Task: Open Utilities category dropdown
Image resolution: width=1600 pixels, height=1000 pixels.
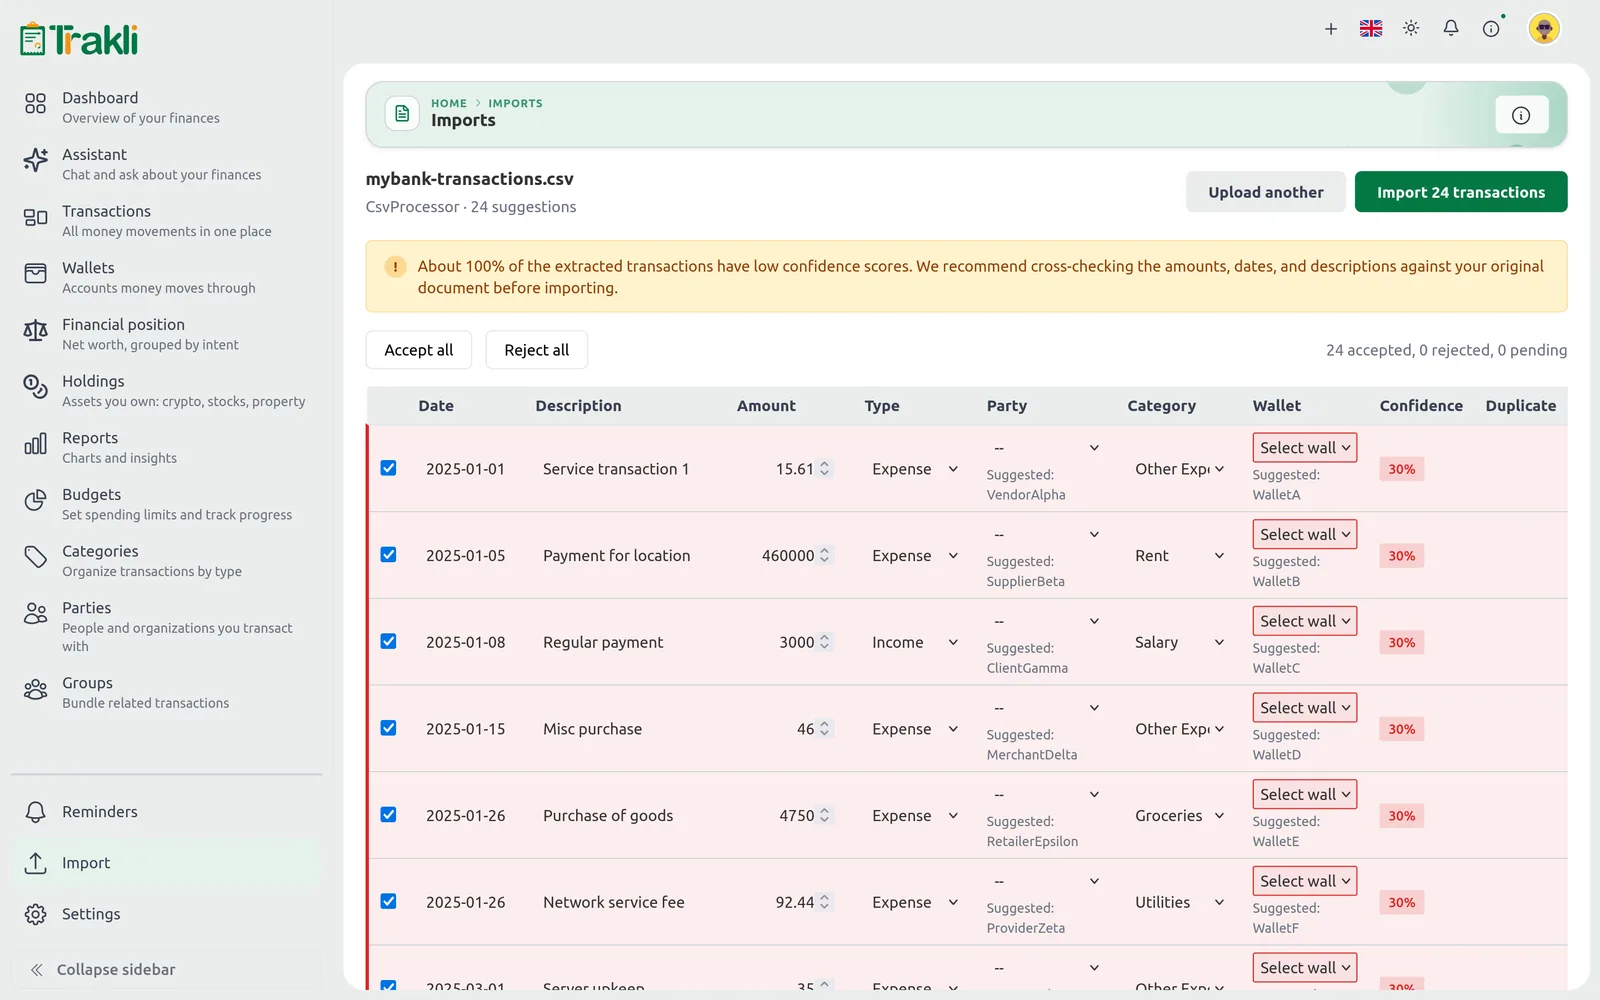Action: click(x=1179, y=902)
